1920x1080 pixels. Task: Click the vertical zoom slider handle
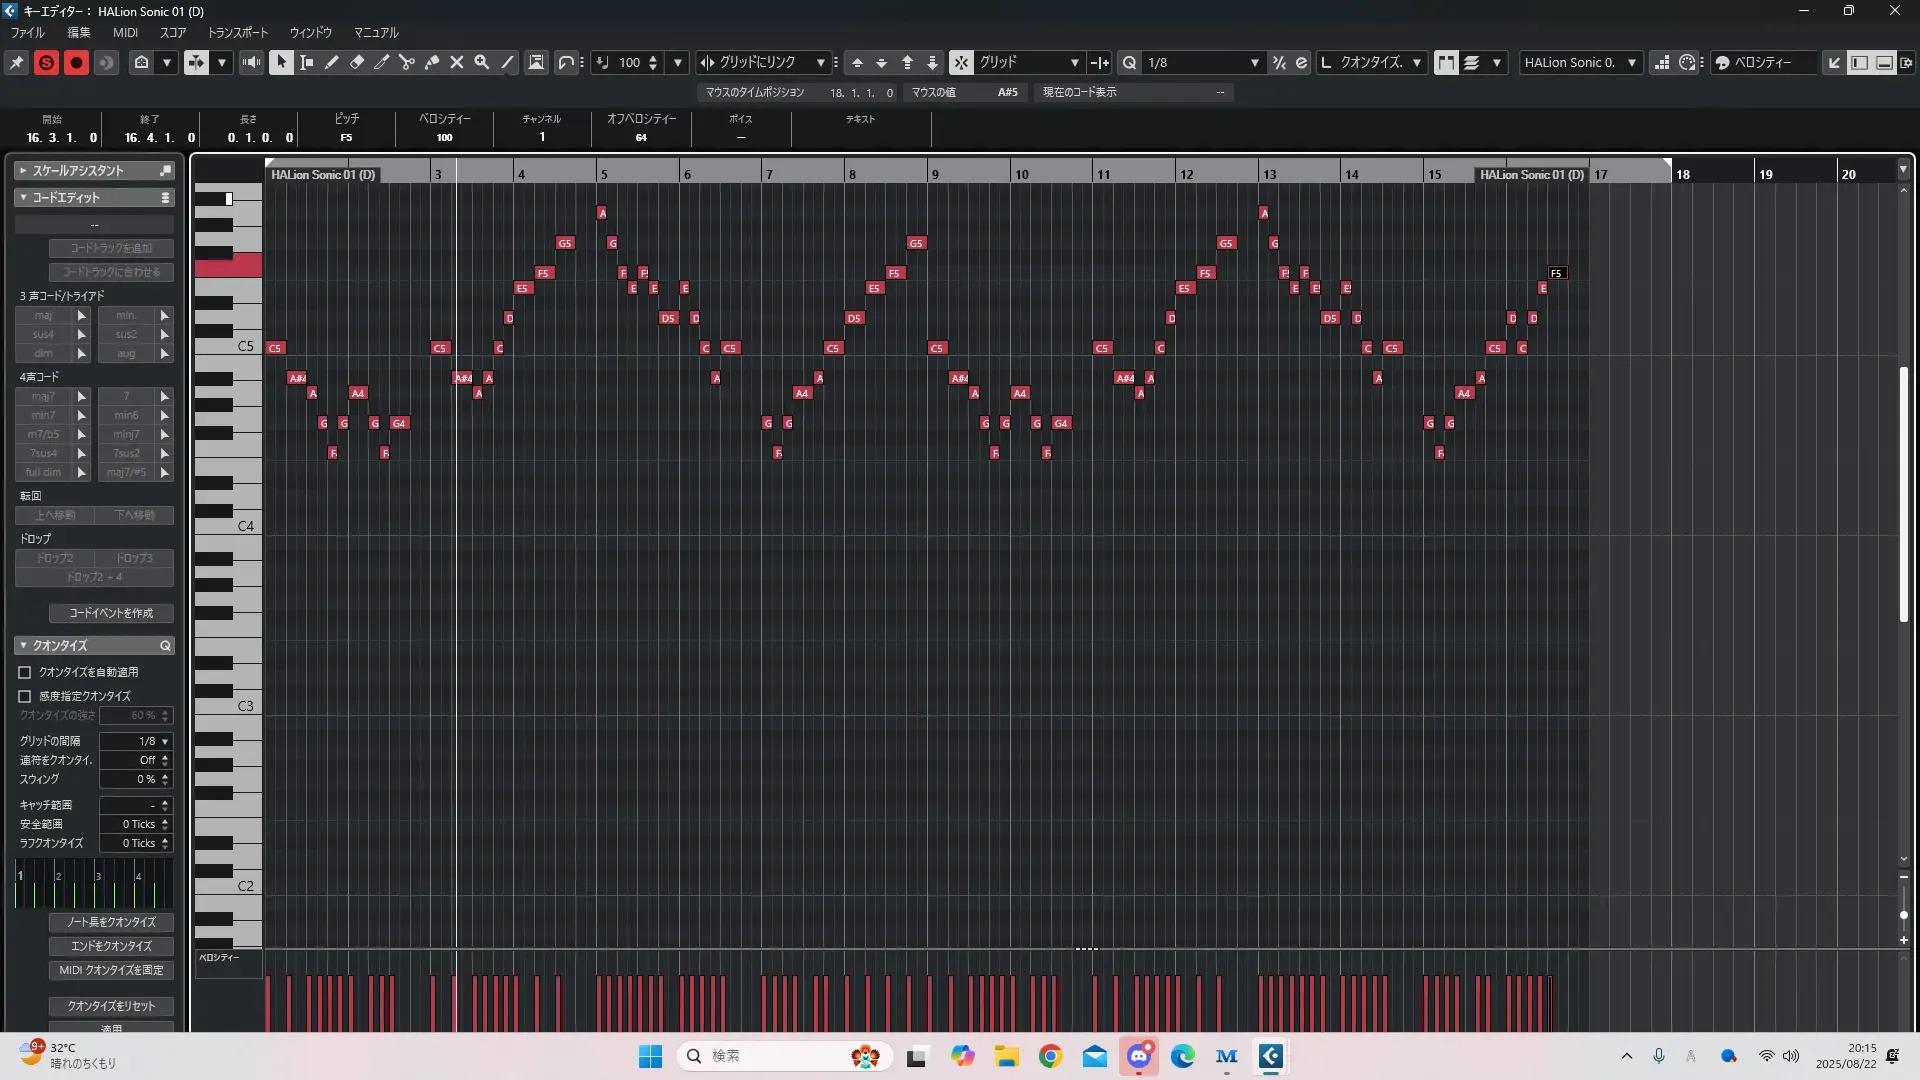coord(1903,915)
